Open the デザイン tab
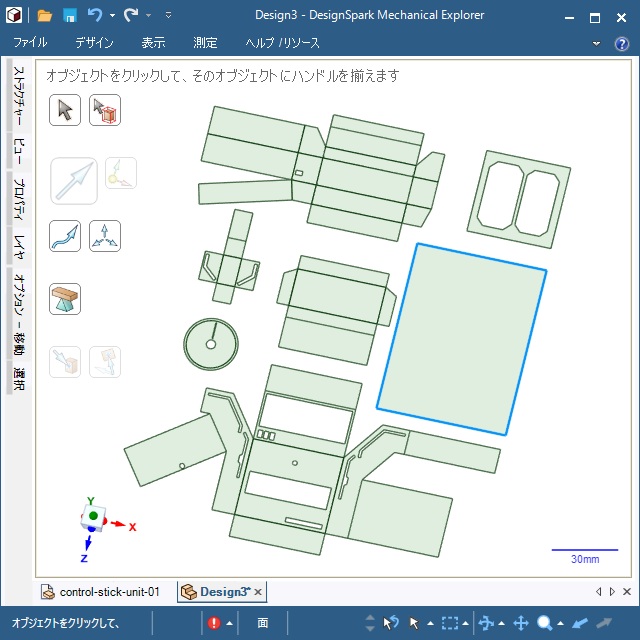Viewport: 640px width, 640px height. pos(94,43)
